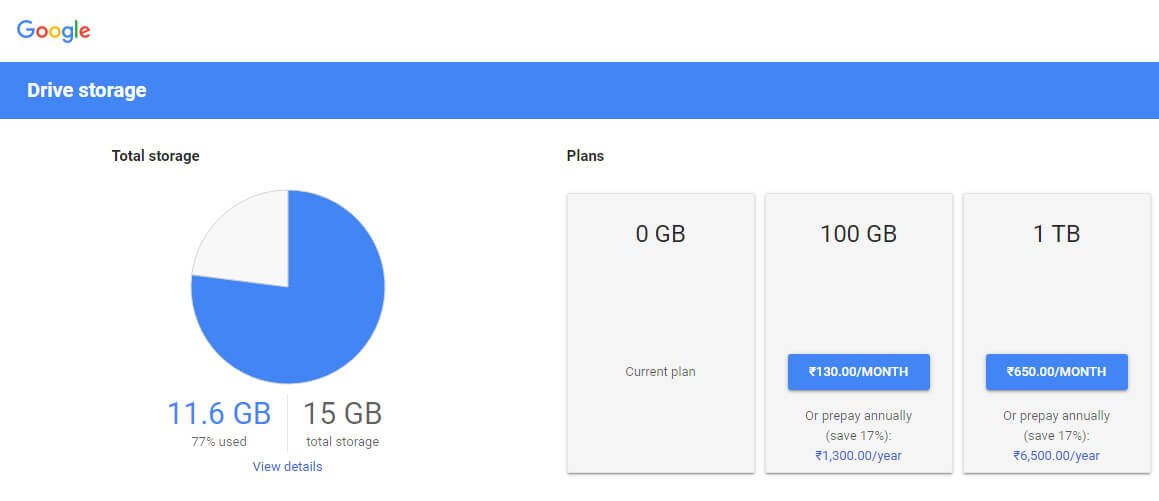Click the ₹6,500.00/year annual prepay link
This screenshot has width=1159, height=501.
(x=1056, y=455)
